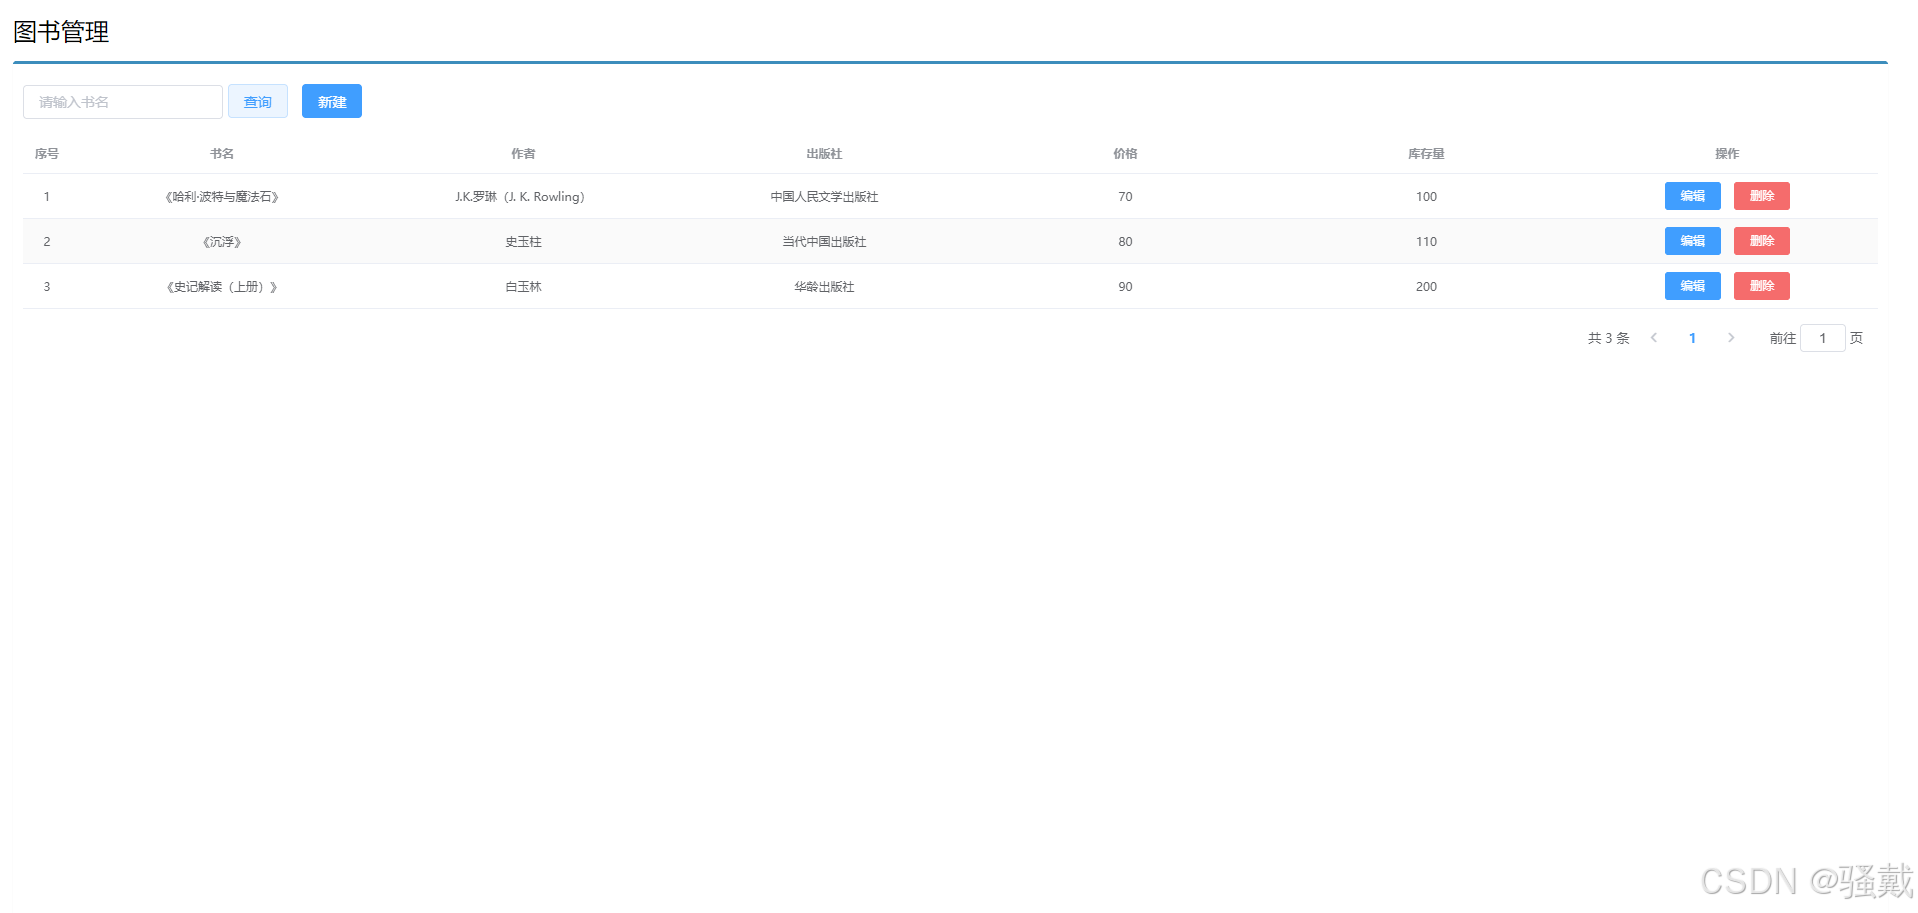Click the CSDN watermark link
1918x913 pixels.
coord(1783,882)
